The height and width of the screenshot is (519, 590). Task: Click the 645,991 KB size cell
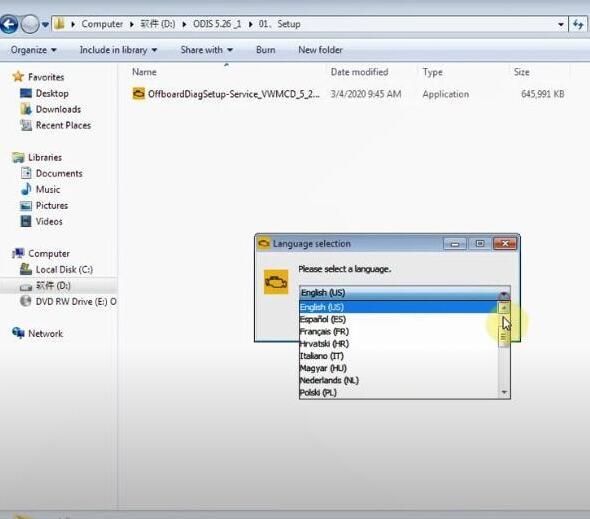542,94
